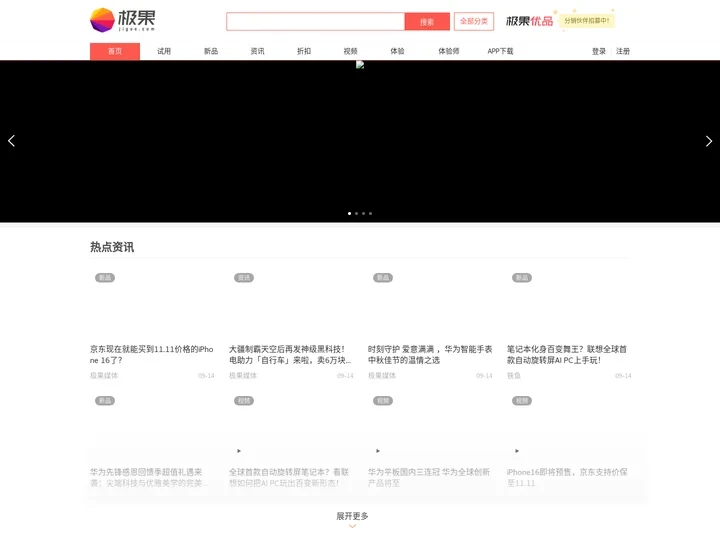Click the 新品 tag on the iPhone 16 card
Viewport: 720px width, 540px height.
(x=105, y=278)
